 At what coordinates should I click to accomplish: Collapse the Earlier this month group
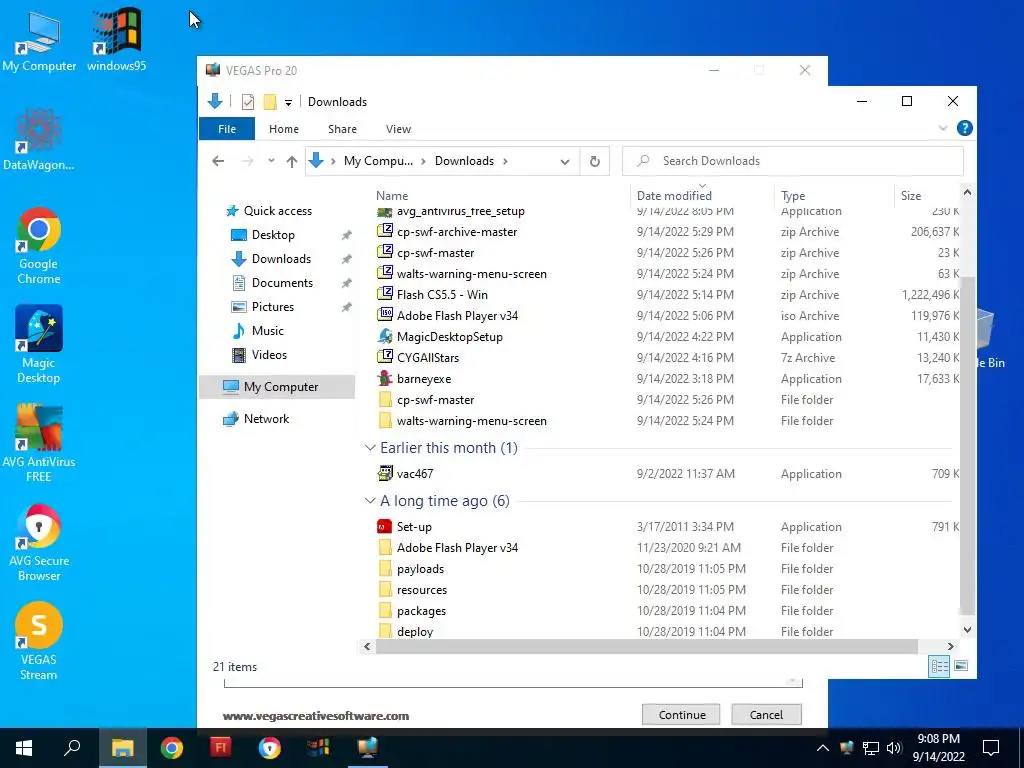pyautogui.click(x=370, y=448)
